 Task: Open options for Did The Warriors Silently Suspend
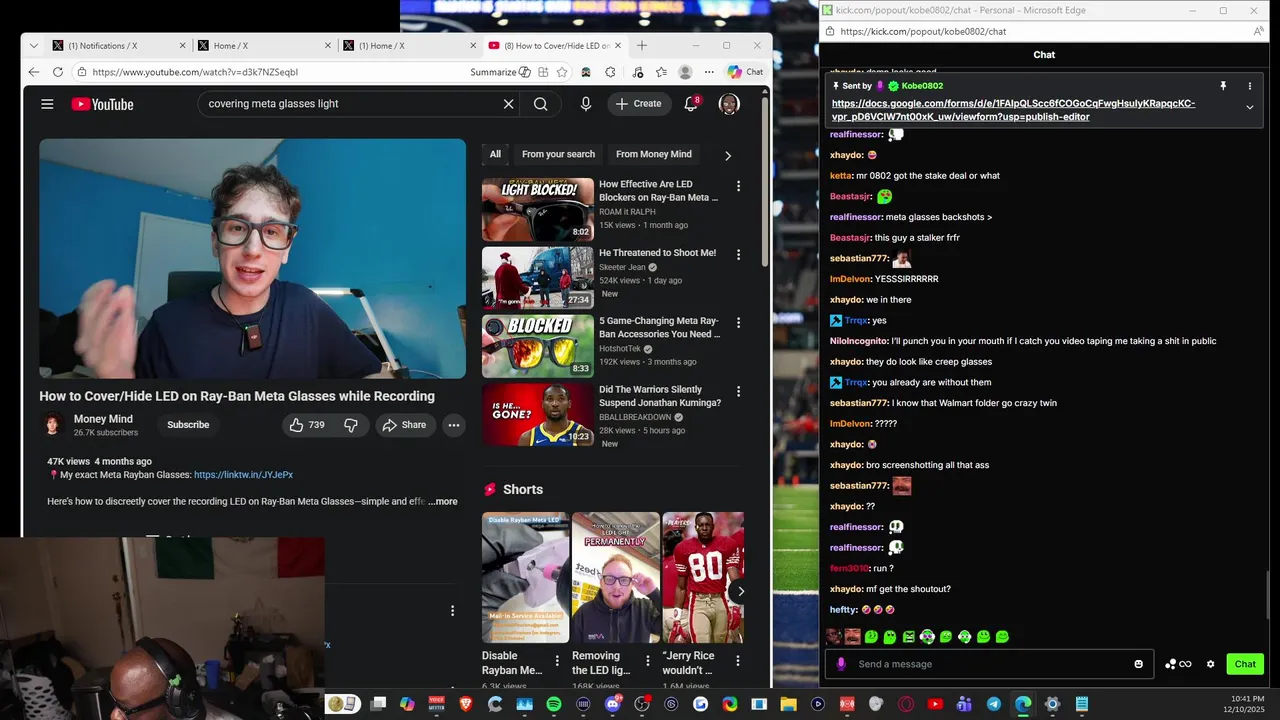pos(738,392)
